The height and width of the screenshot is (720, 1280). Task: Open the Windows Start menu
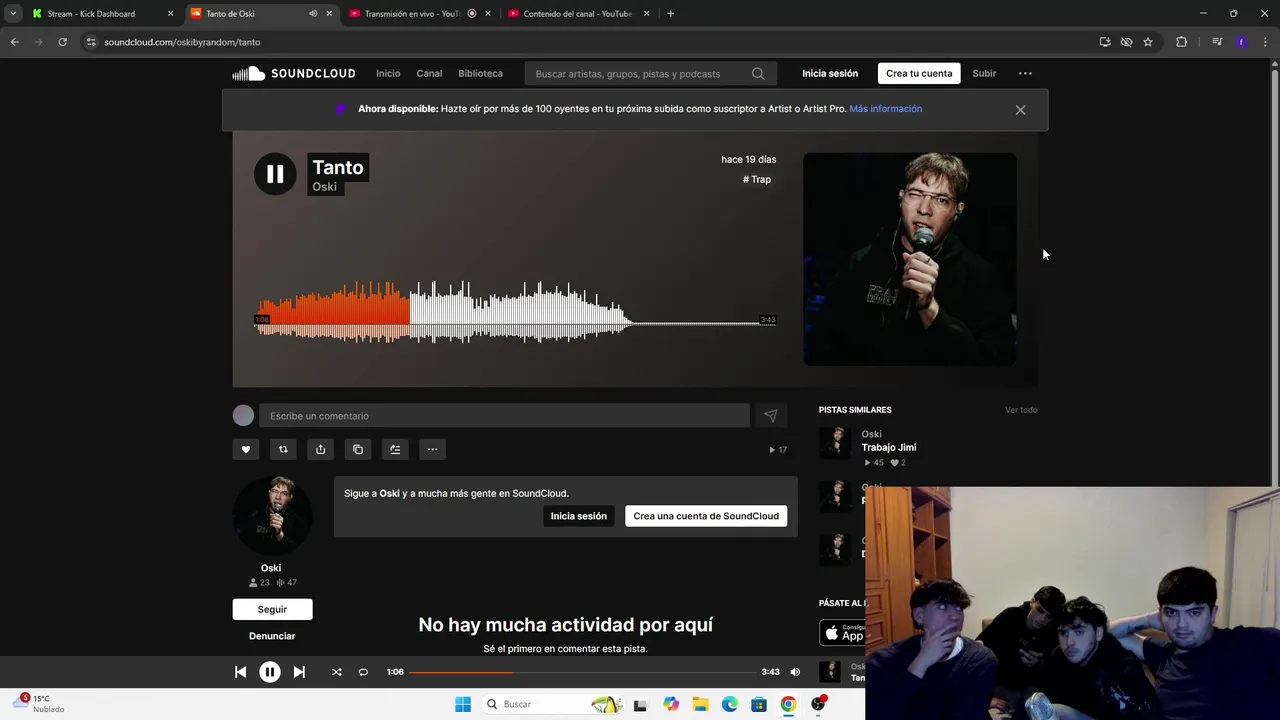click(x=463, y=704)
